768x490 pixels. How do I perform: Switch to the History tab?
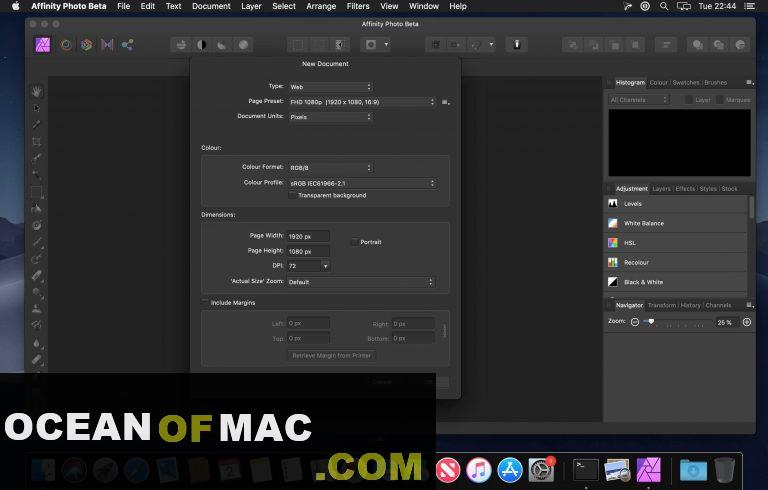click(x=690, y=305)
